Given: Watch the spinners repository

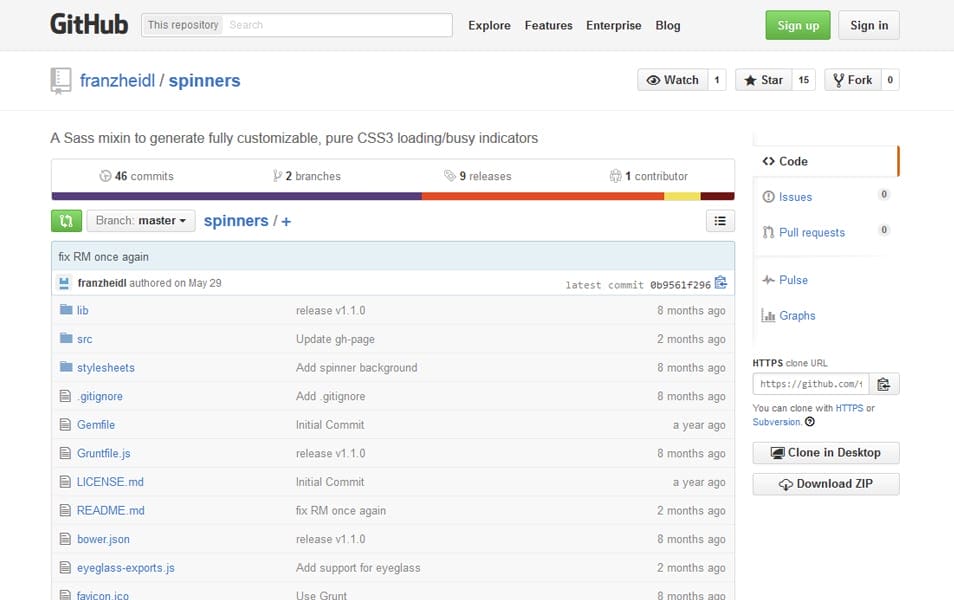Looking at the screenshot, I should [675, 79].
